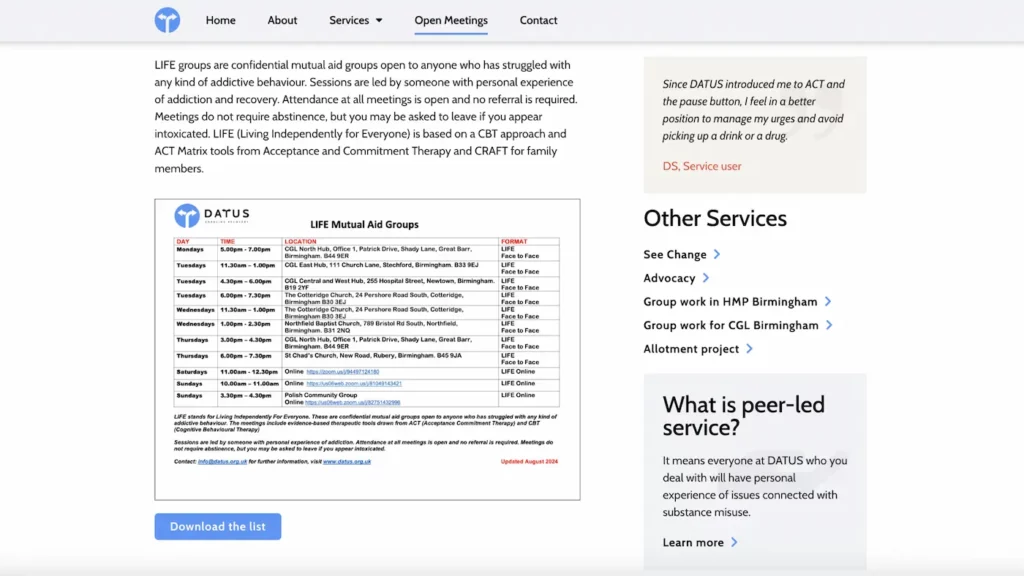
Task: Click the chevron next to Allotment project
Action: (750, 349)
